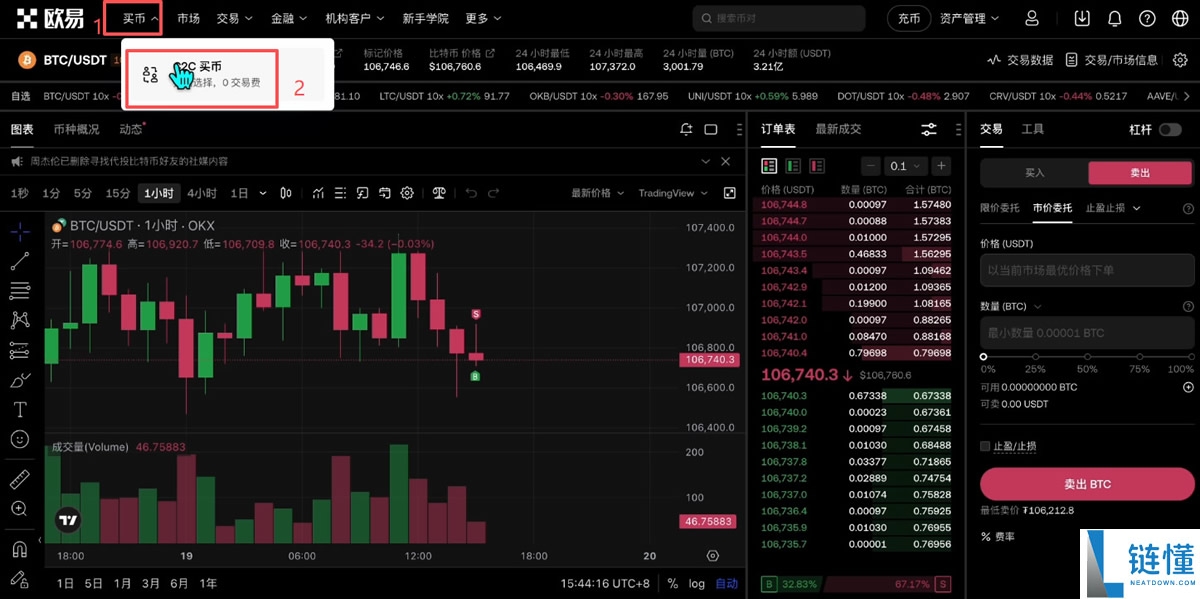Screen dimensions: 1200x599
Task: Click the 卖出 BTC submit button
Action: coord(1087,484)
